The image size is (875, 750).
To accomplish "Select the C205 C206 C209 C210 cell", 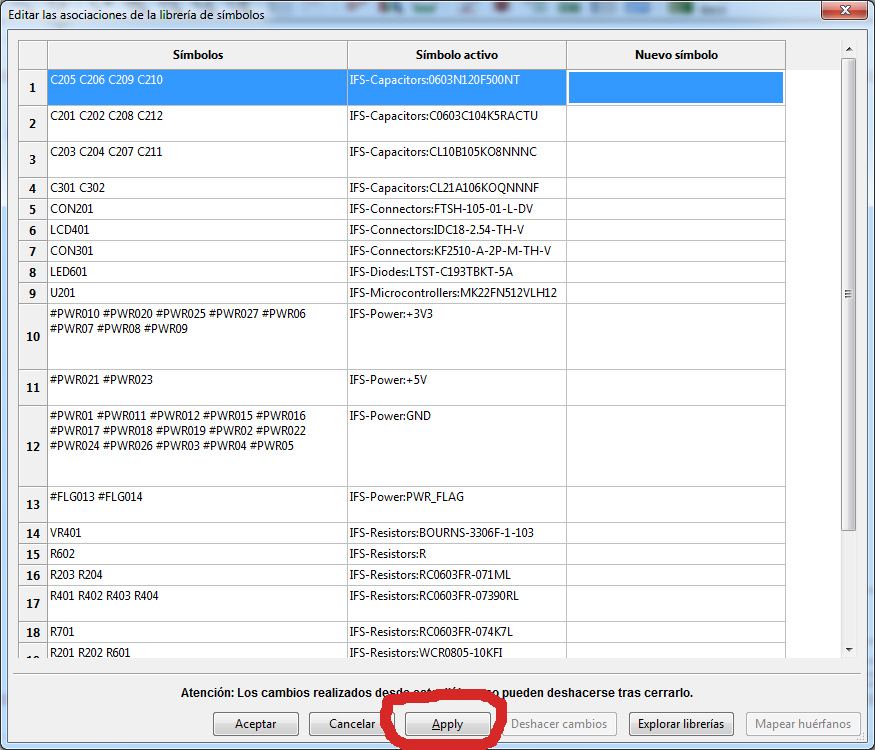I will (197, 88).
